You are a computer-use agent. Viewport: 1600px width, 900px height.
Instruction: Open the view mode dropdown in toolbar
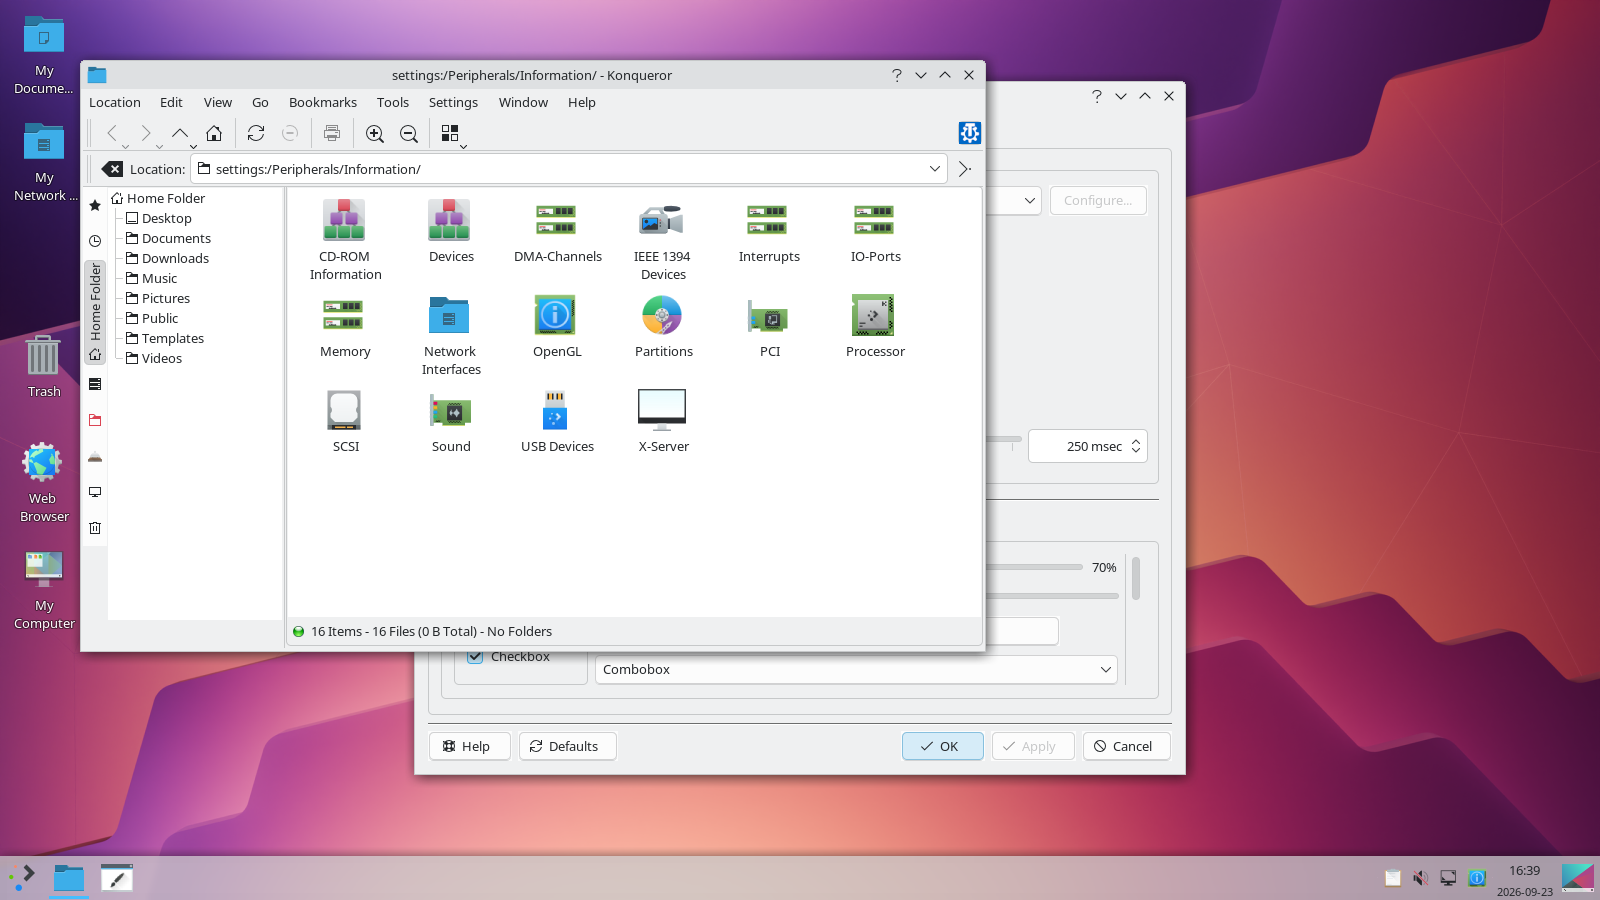(x=454, y=134)
